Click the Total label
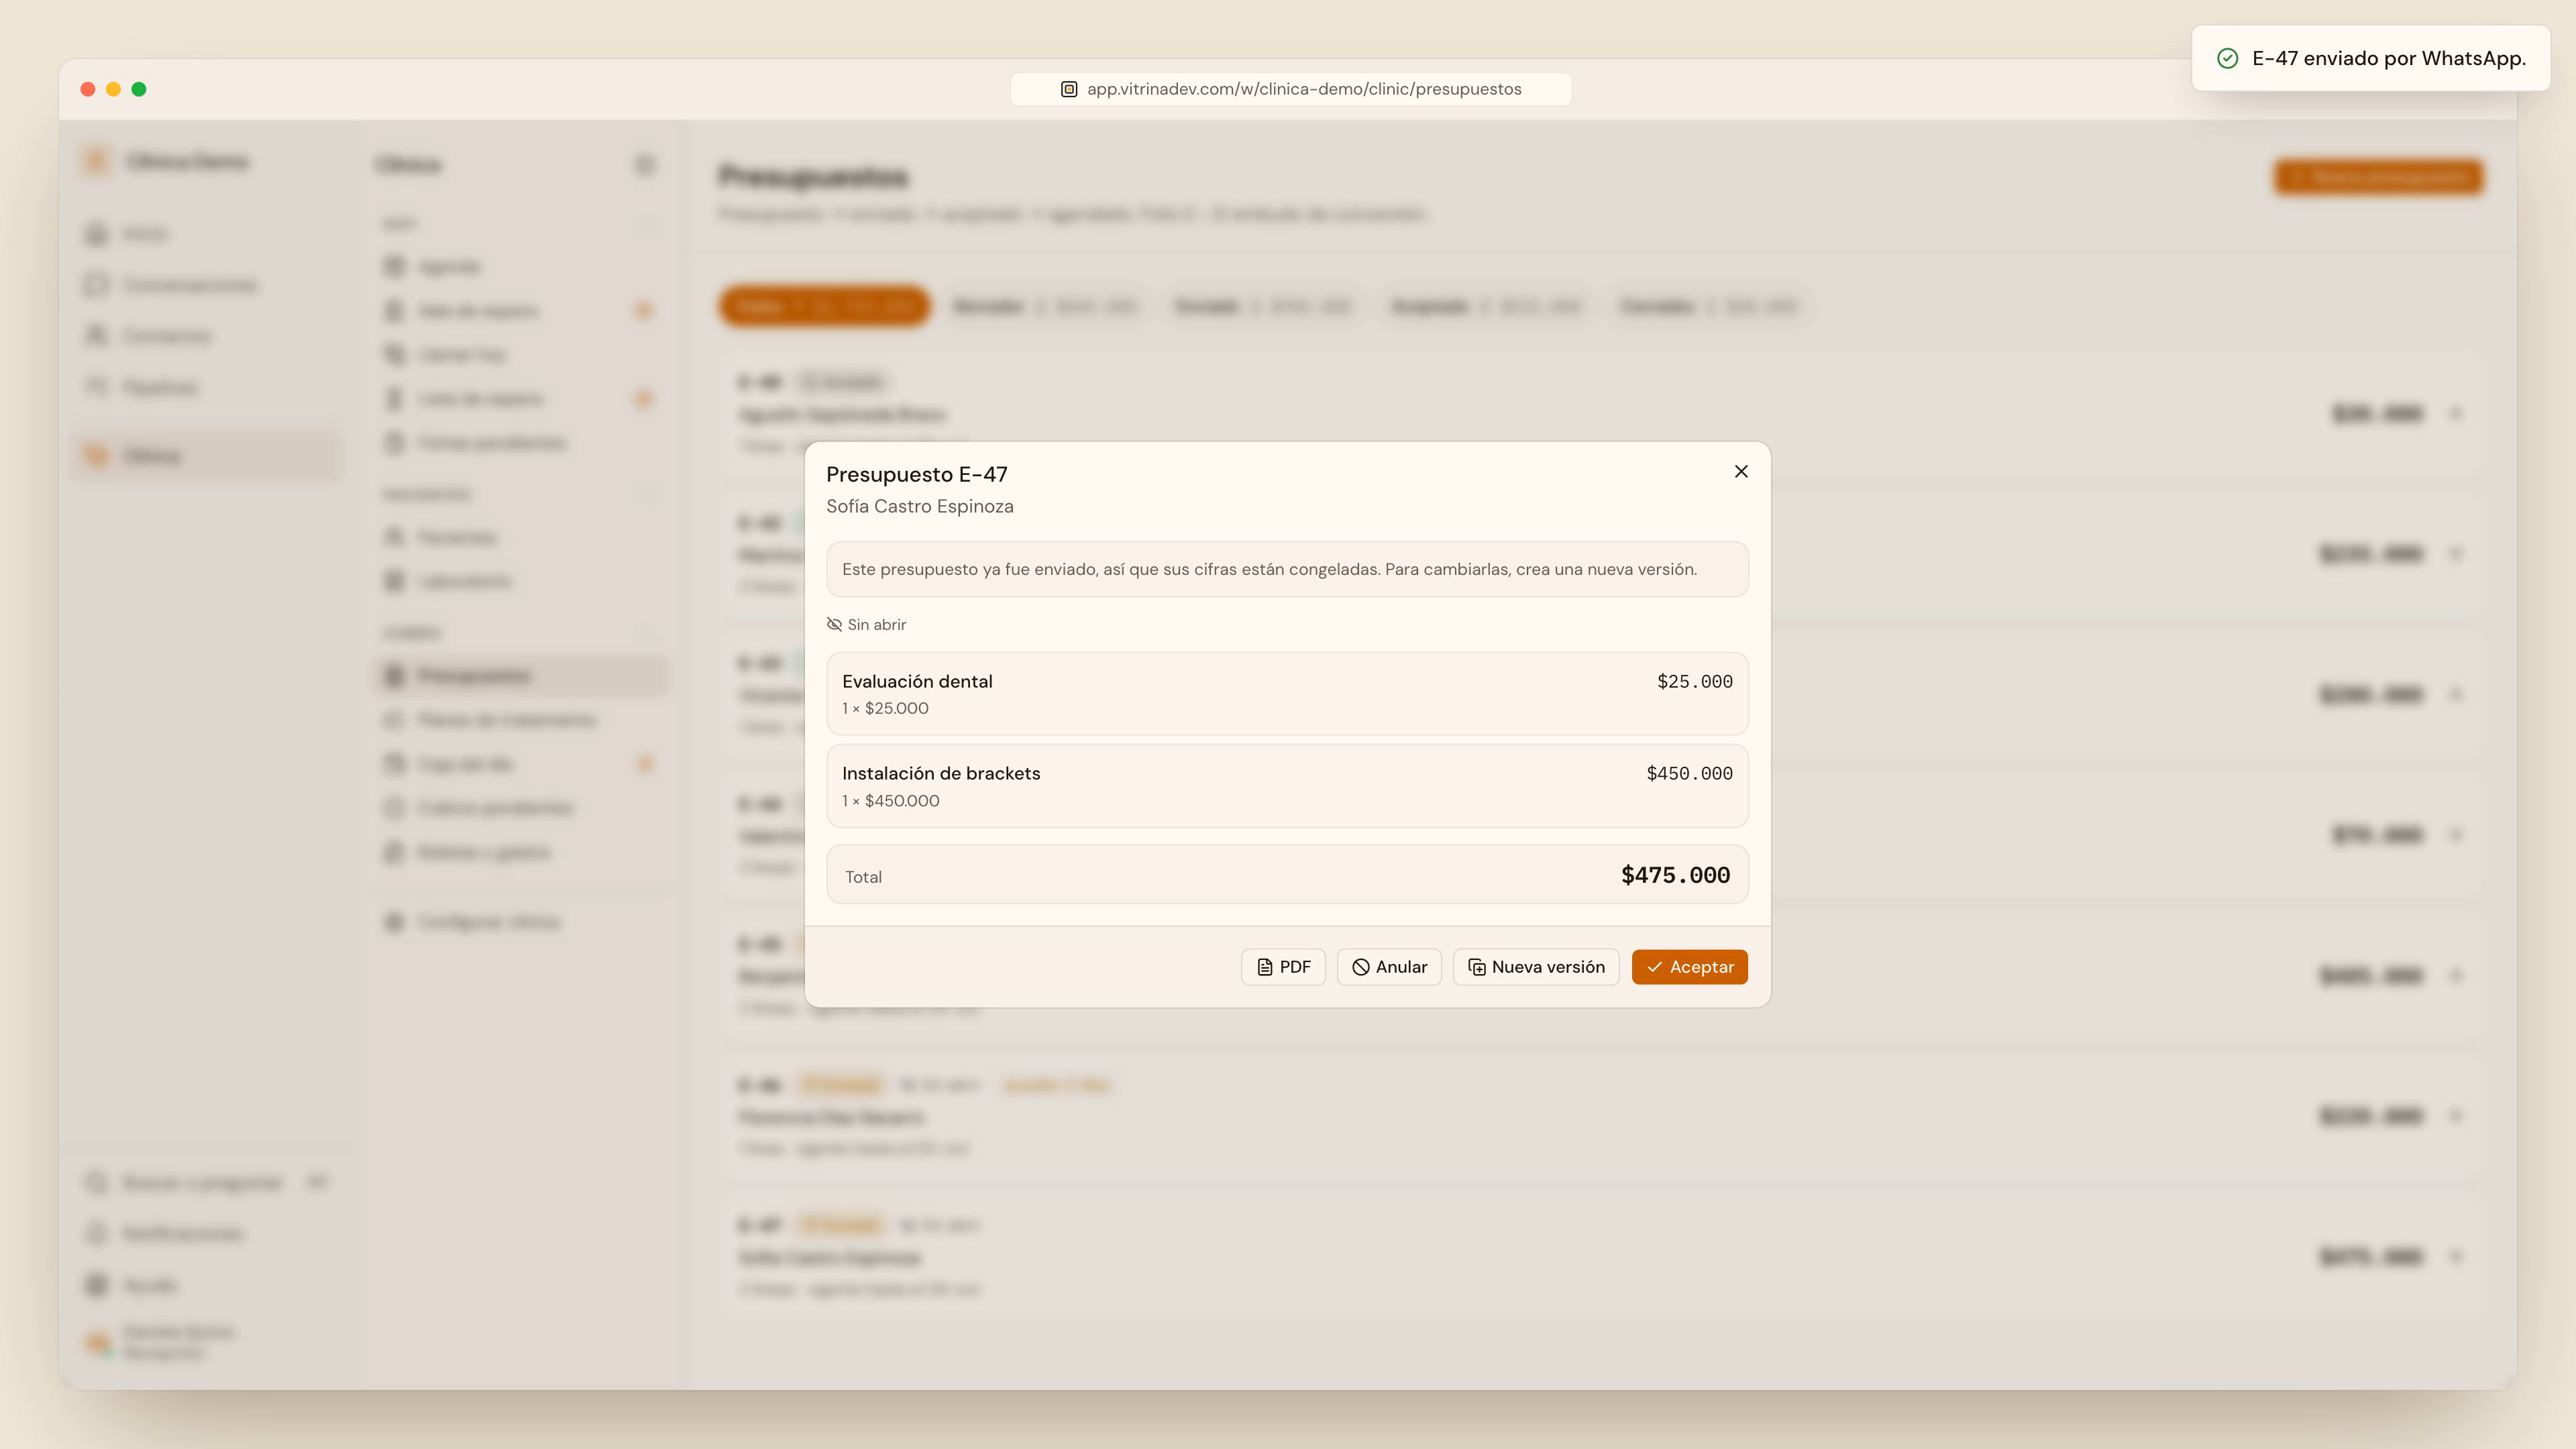 click(x=863, y=877)
